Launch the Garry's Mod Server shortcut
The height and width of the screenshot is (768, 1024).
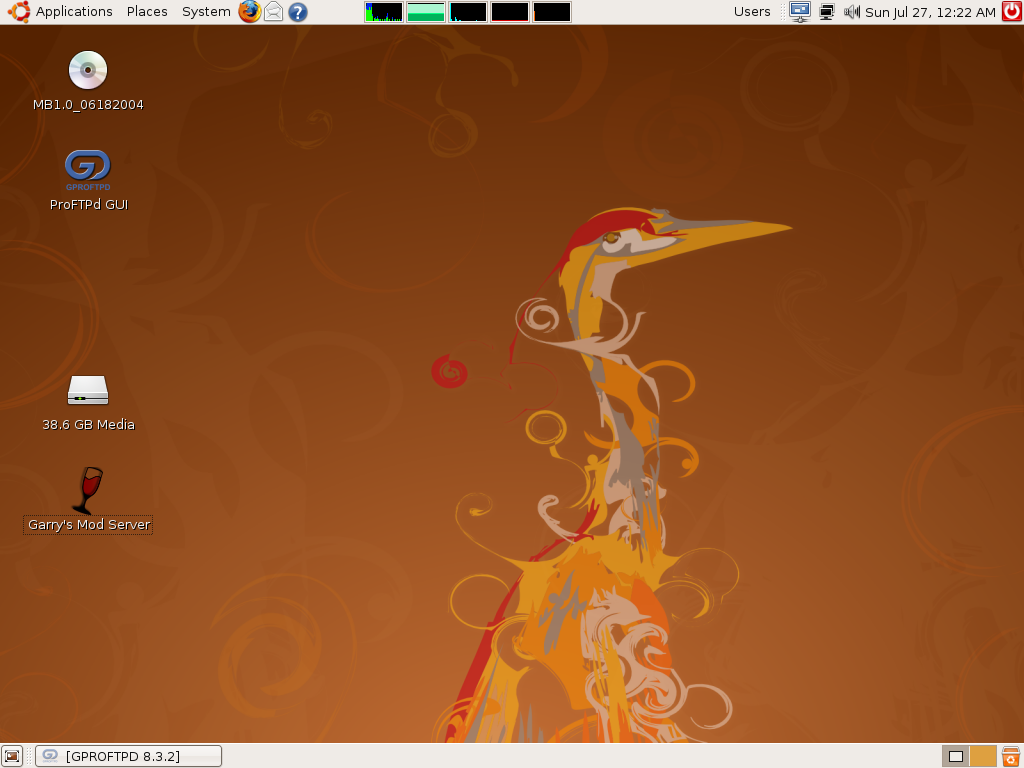click(88, 490)
